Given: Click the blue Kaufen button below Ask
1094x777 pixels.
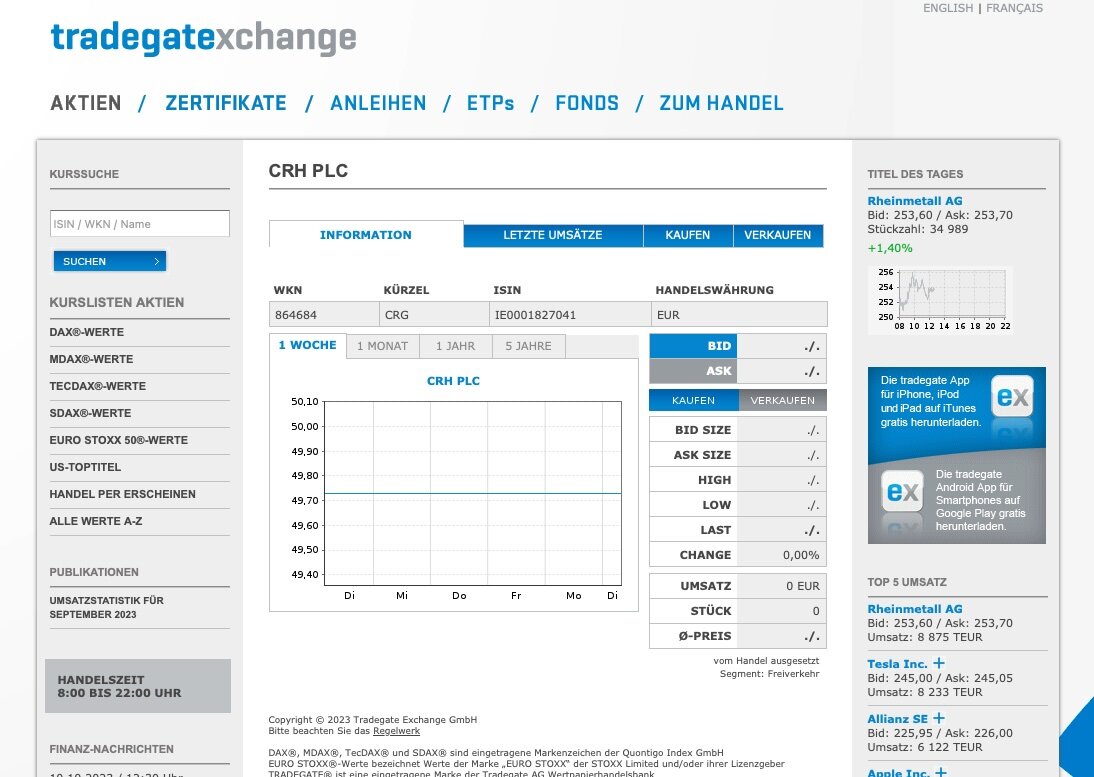Looking at the screenshot, I should tap(694, 400).
